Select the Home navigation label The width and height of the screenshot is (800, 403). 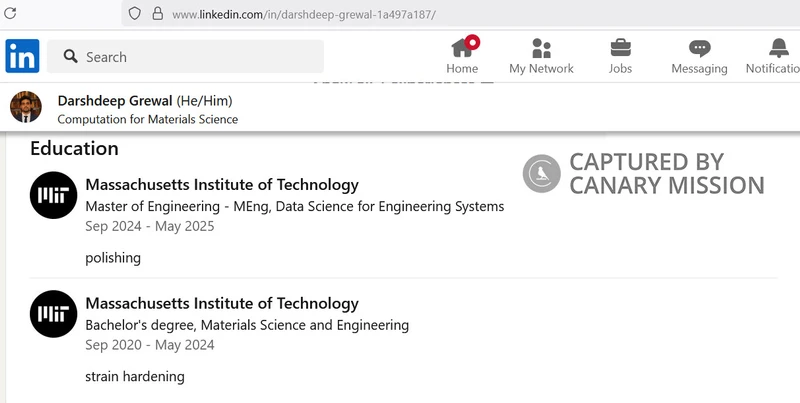(x=462, y=69)
